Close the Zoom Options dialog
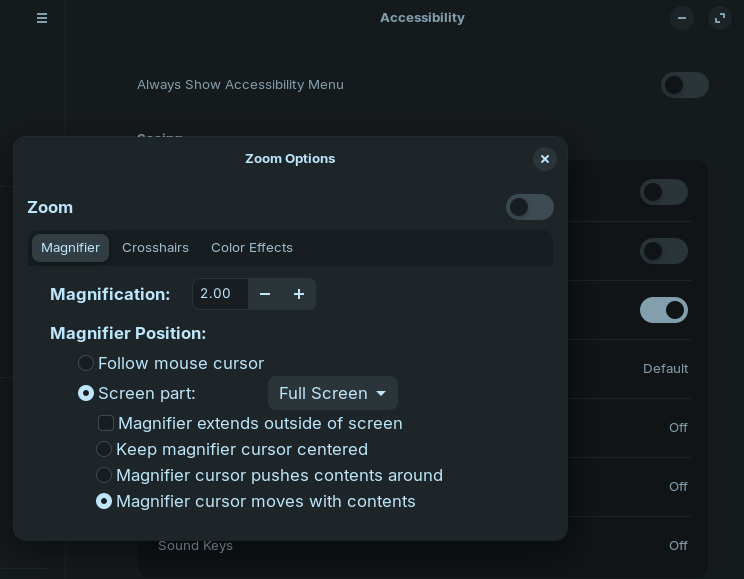 click(x=544, y=159)
